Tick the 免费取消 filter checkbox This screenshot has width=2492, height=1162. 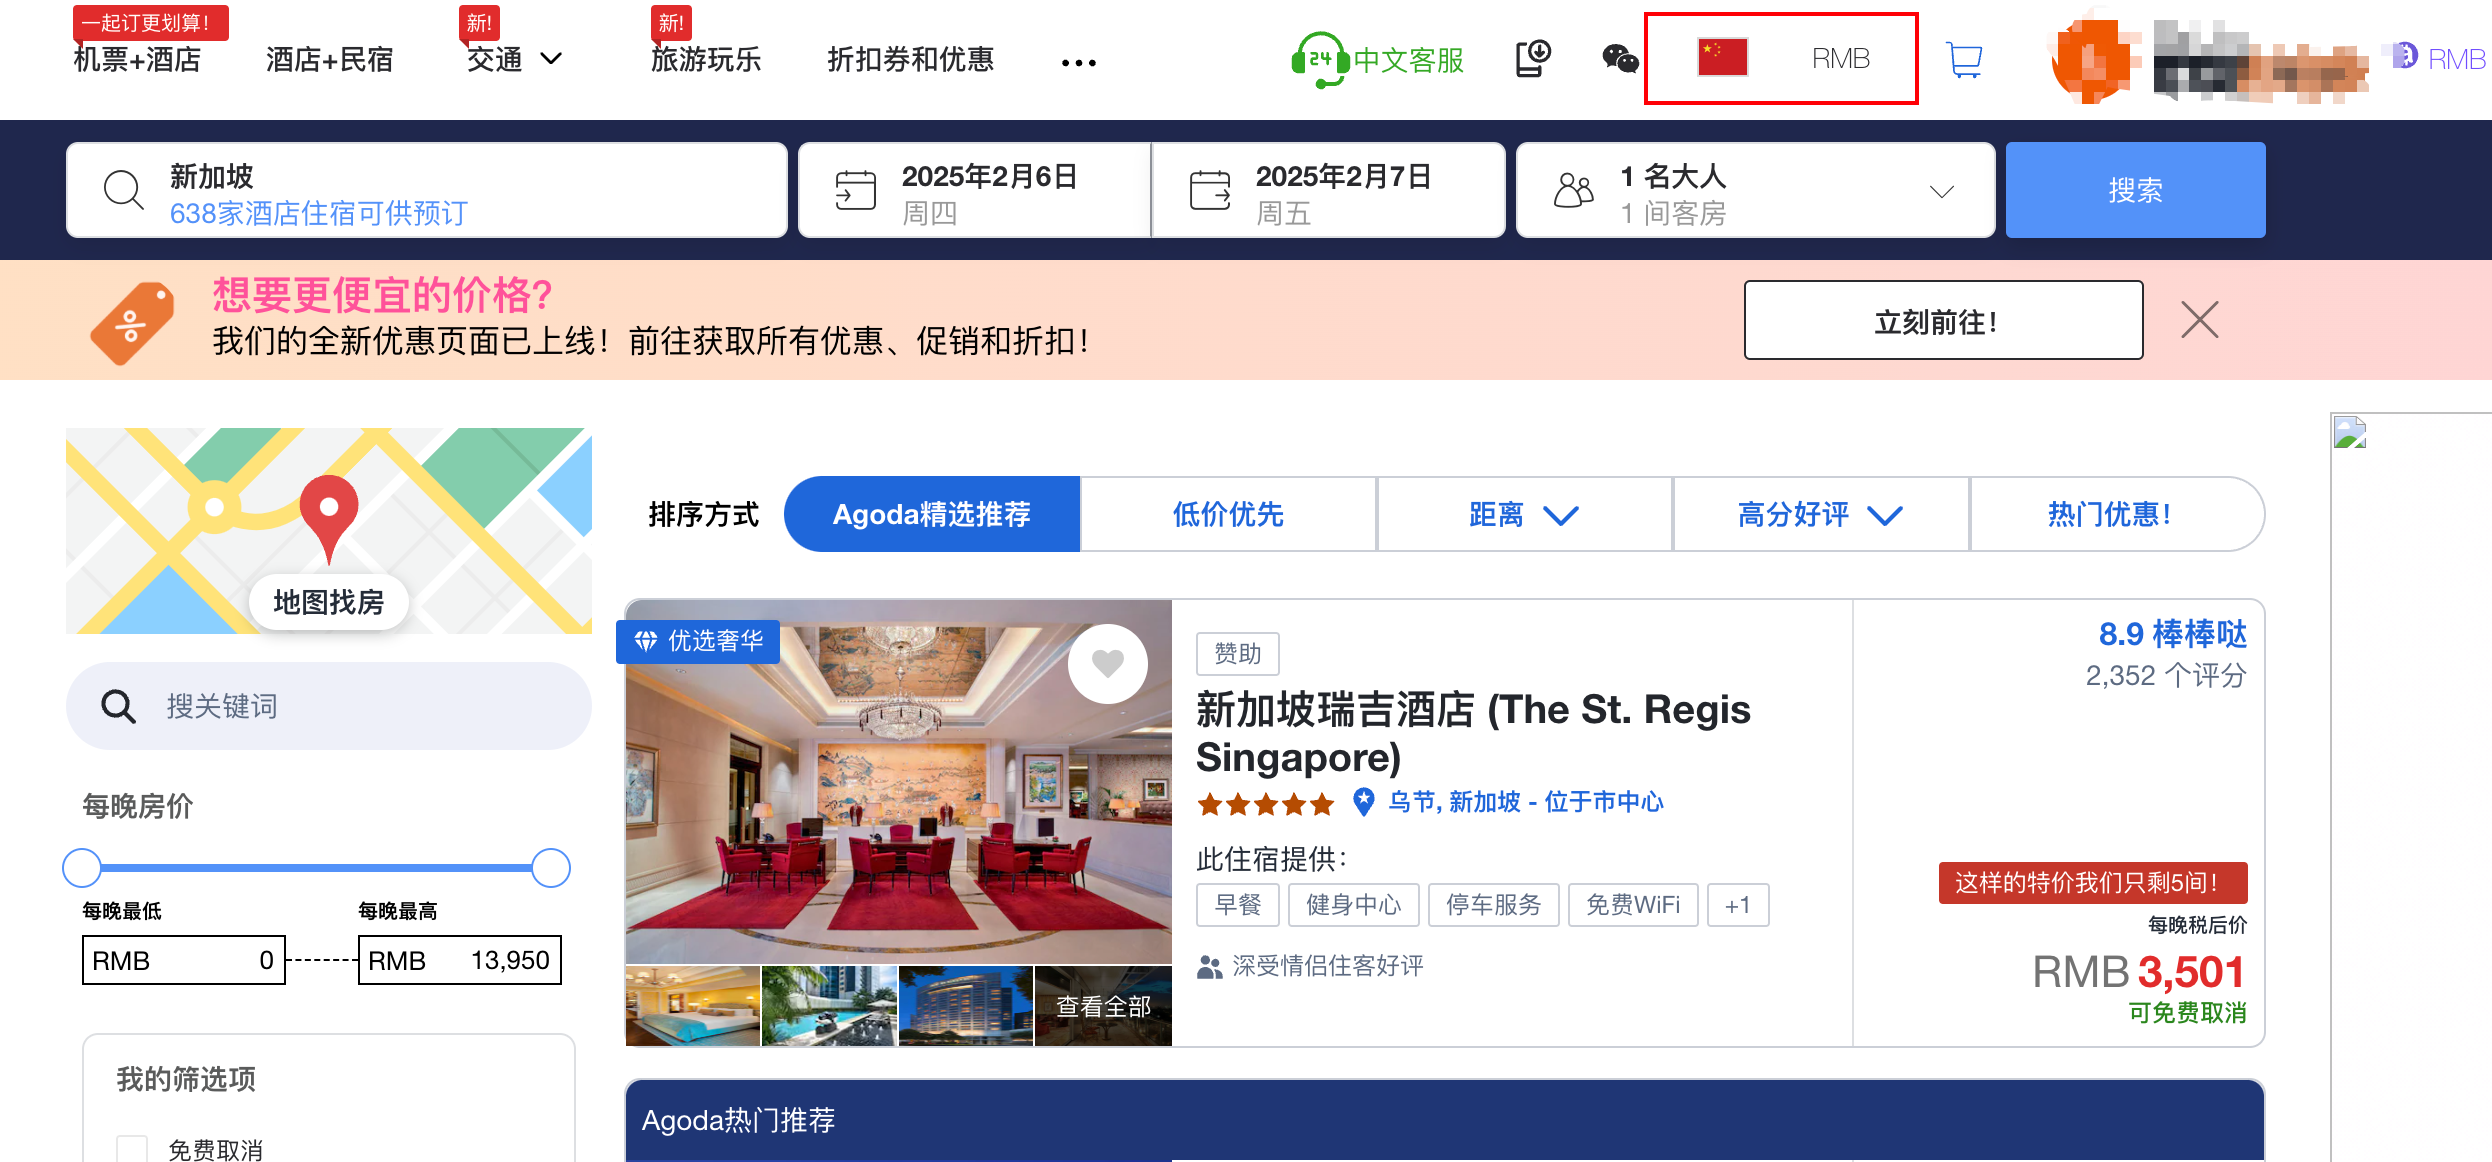pyautogui.click(x=132, y=1149)
